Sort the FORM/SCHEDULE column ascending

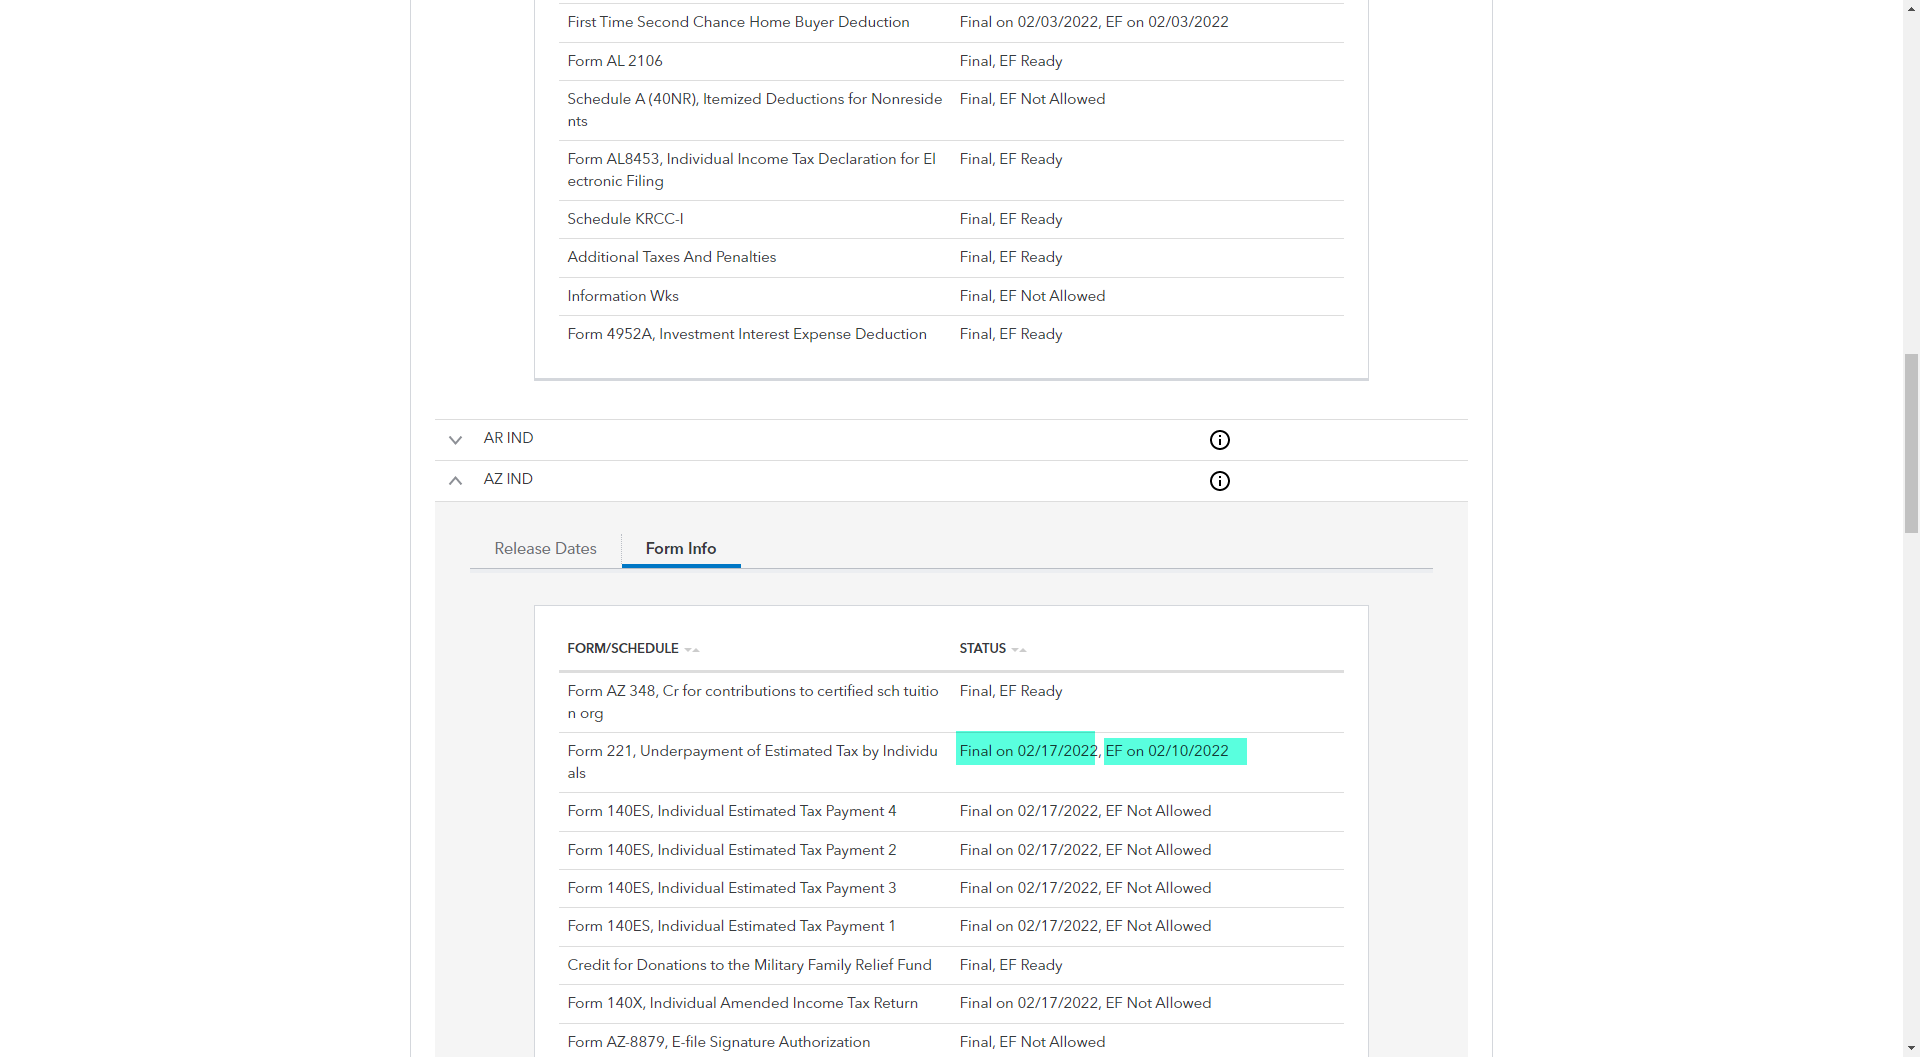pos(696,649)
